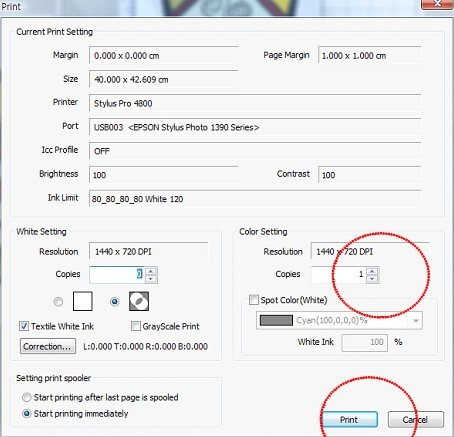Viewport: 454px width, 437px height.
Task: Click the White Ink percent field
Action: point(364,342)
